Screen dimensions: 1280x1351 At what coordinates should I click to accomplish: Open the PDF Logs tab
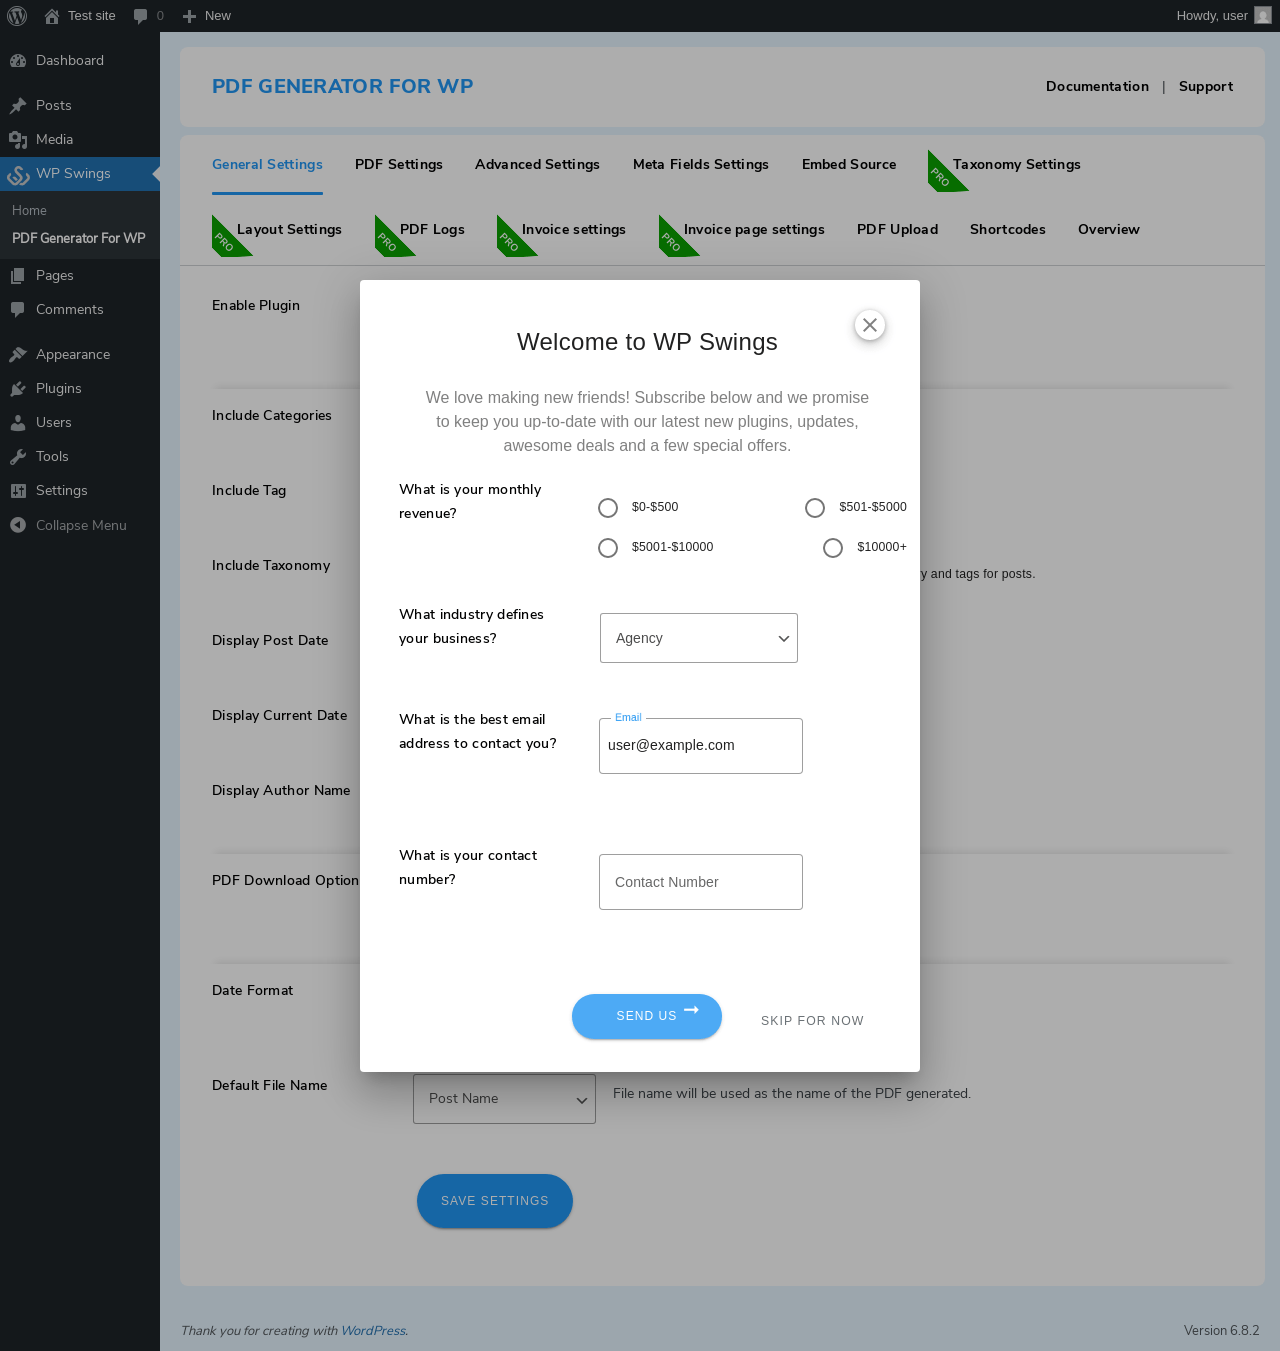pos(432,229)
